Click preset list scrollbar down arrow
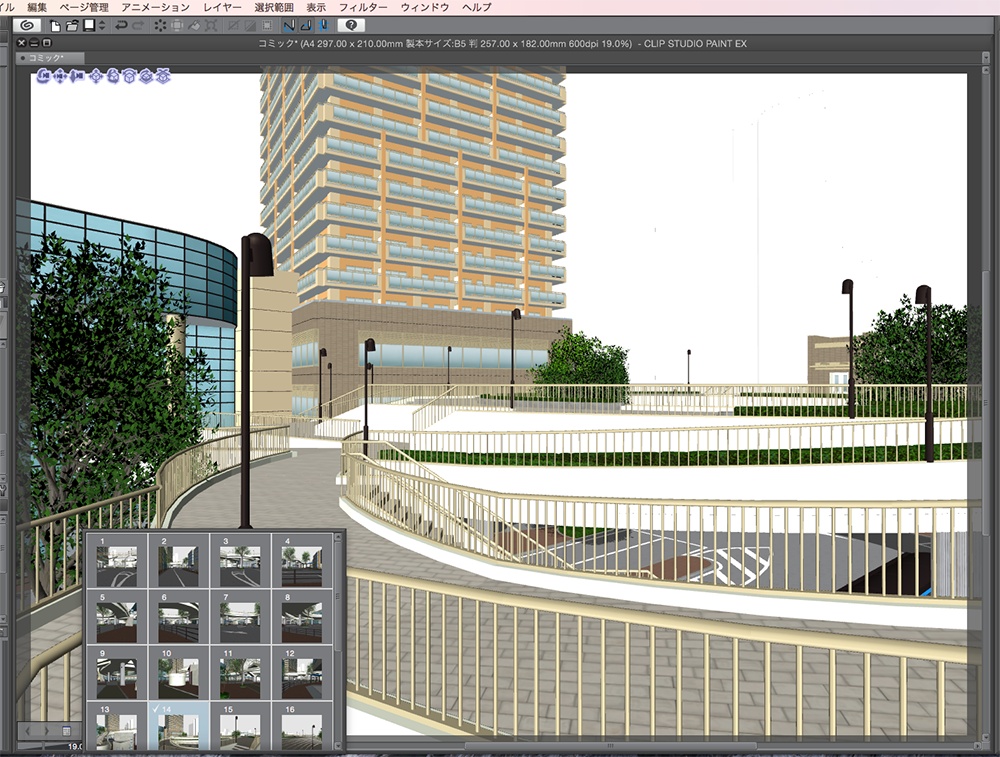 (338, 744)
